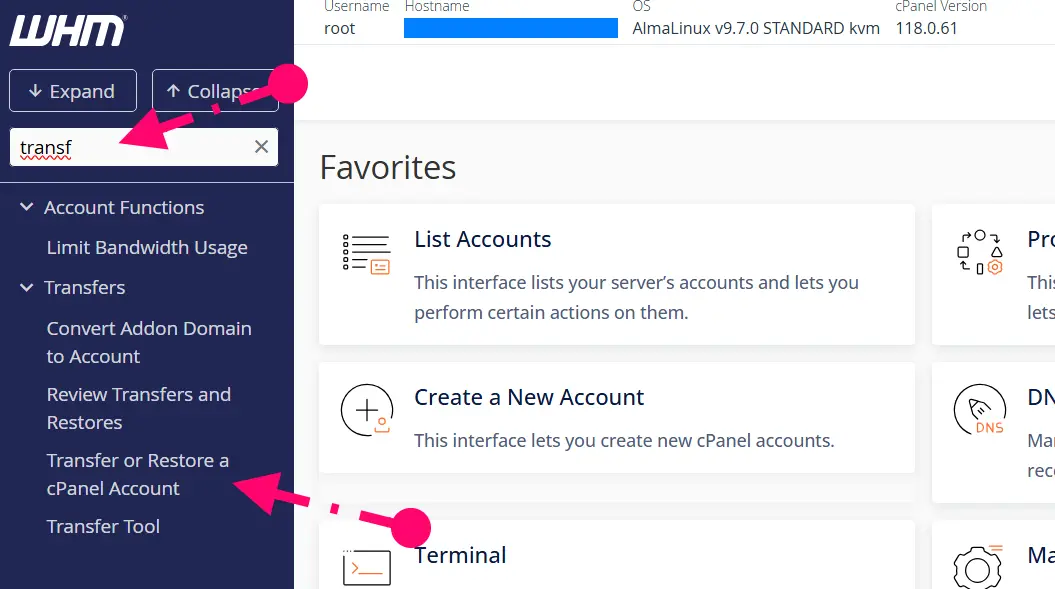Clear the sidebar search field
Screen dimensions: 1055x589
(261, 147)
